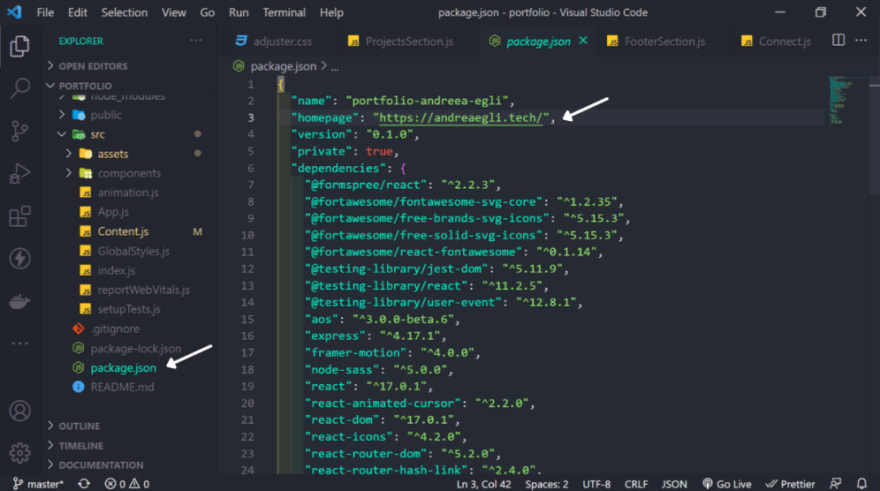Image resolution: width=880 pixels, height=491 pixels.
Task: Open errors and warnings count
Action: [x=127, y=484]
